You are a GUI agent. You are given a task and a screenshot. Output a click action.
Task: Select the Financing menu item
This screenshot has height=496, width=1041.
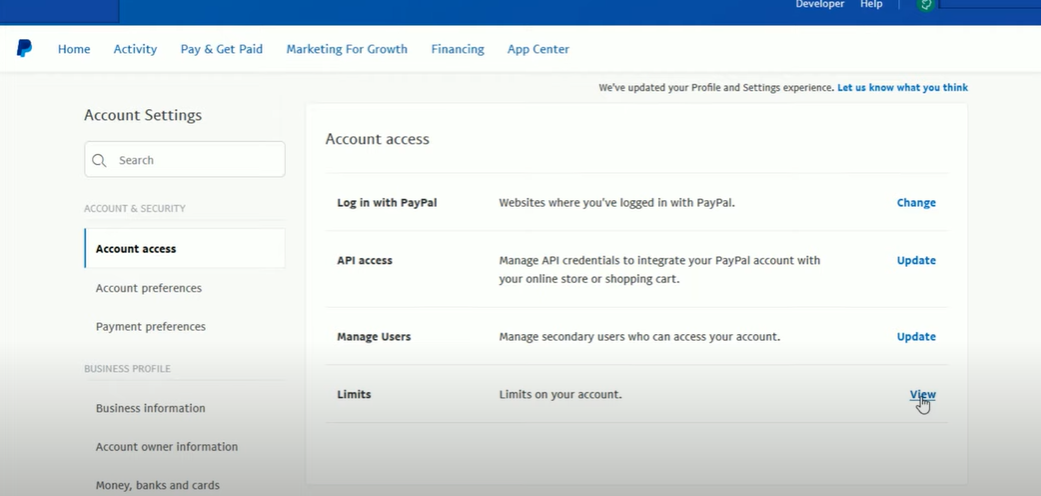pos(457,49)
